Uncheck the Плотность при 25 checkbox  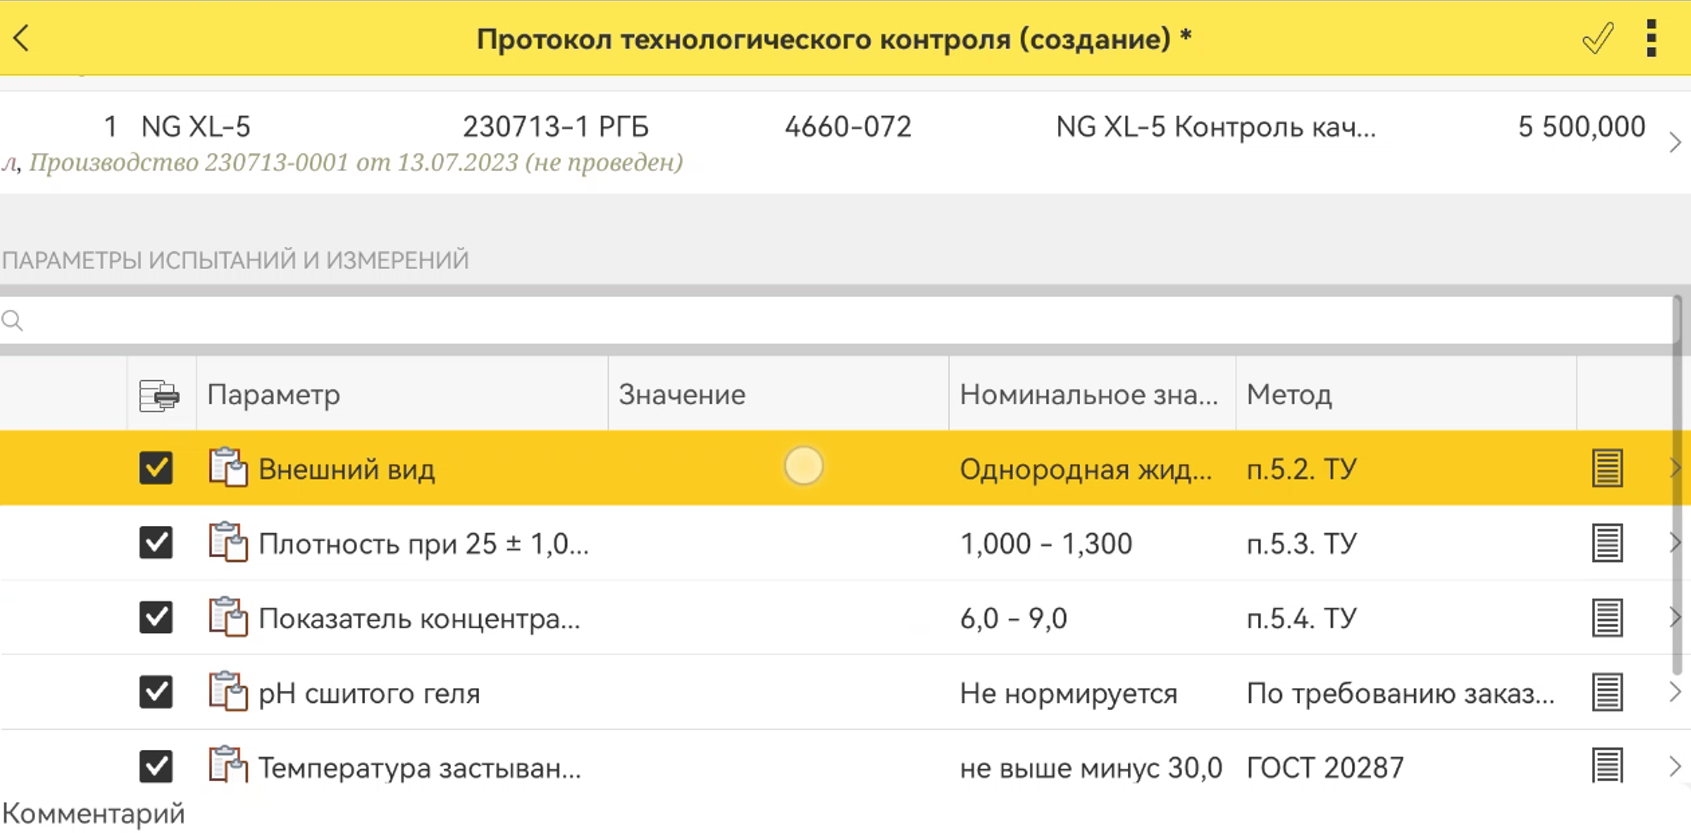coord(156,543)
